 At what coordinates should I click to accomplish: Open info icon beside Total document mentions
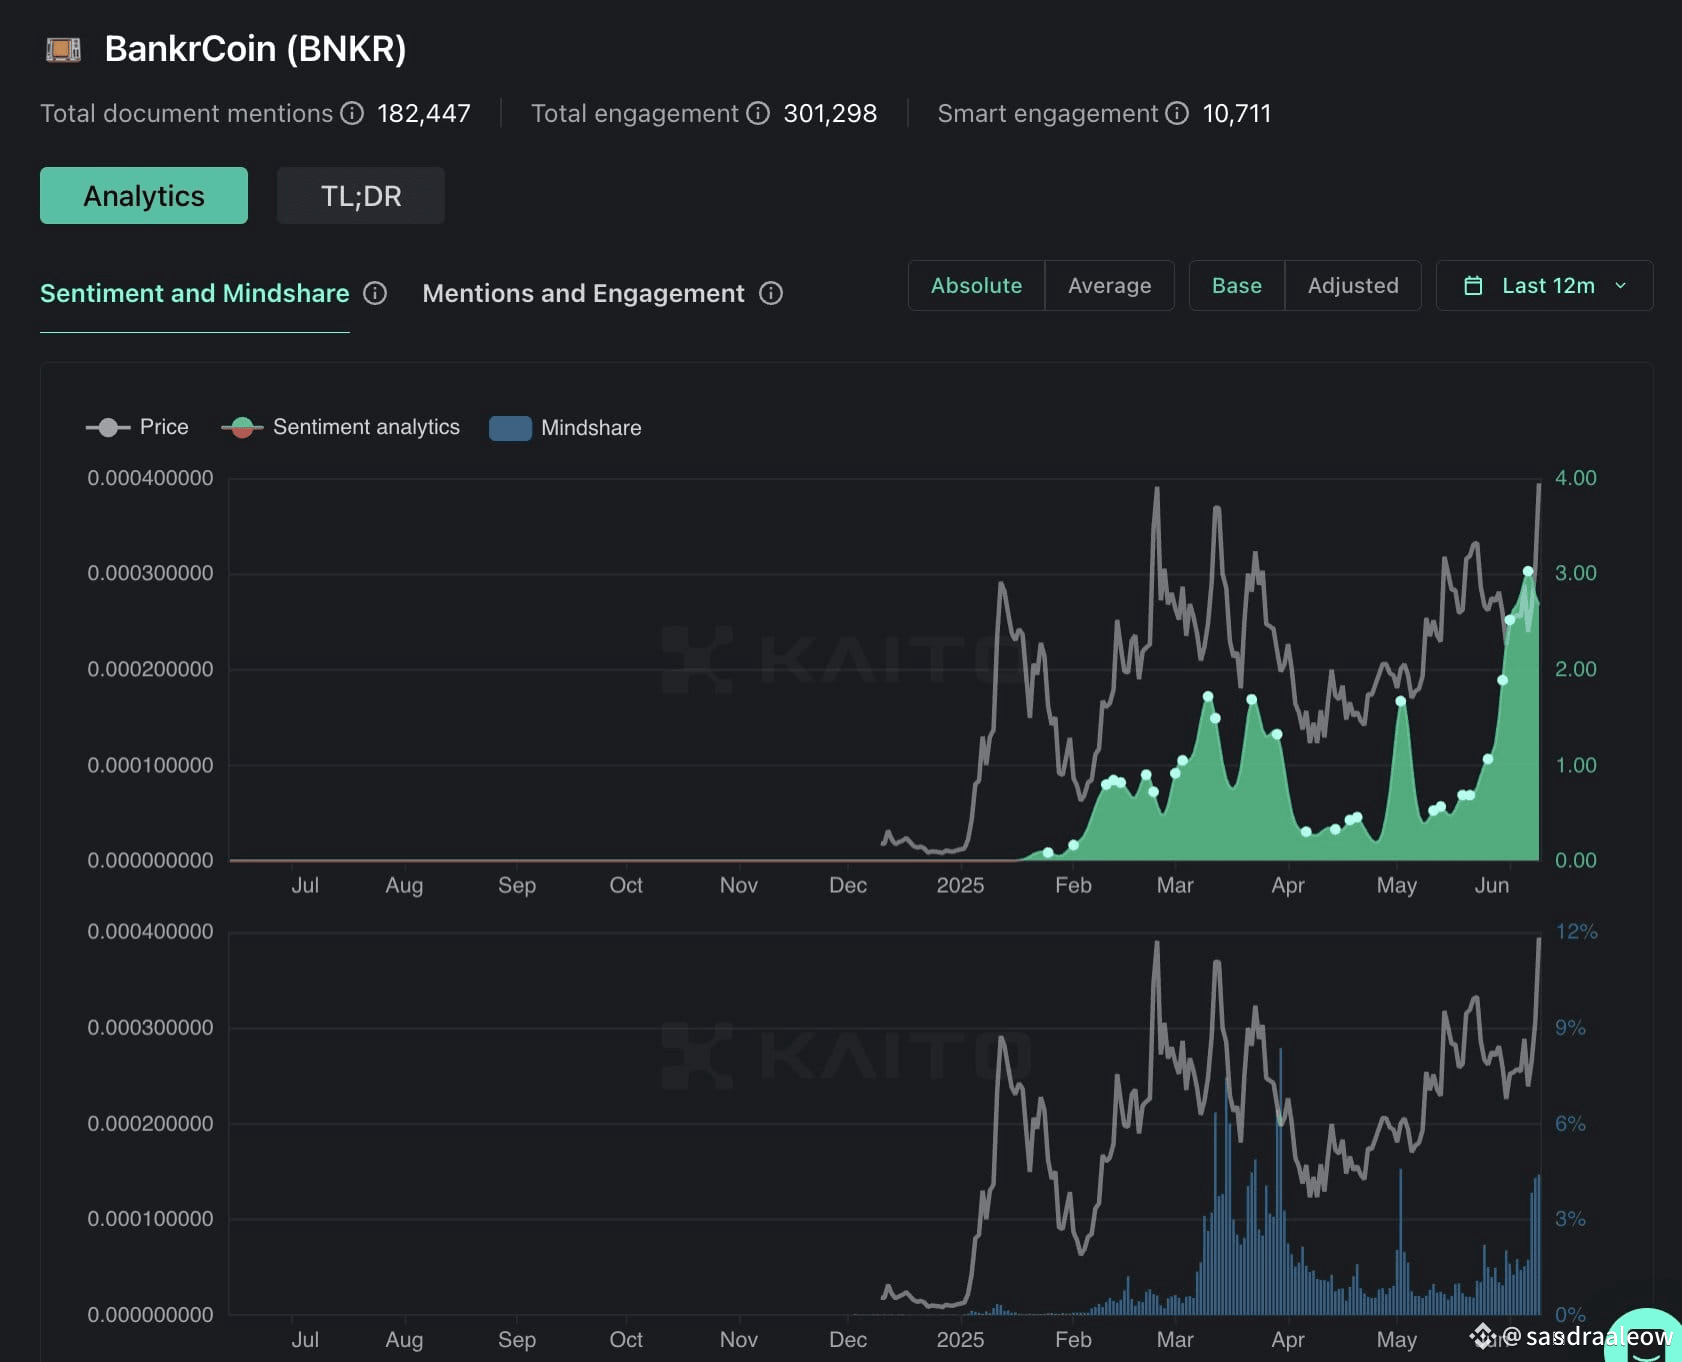click(x=352, y=113)
